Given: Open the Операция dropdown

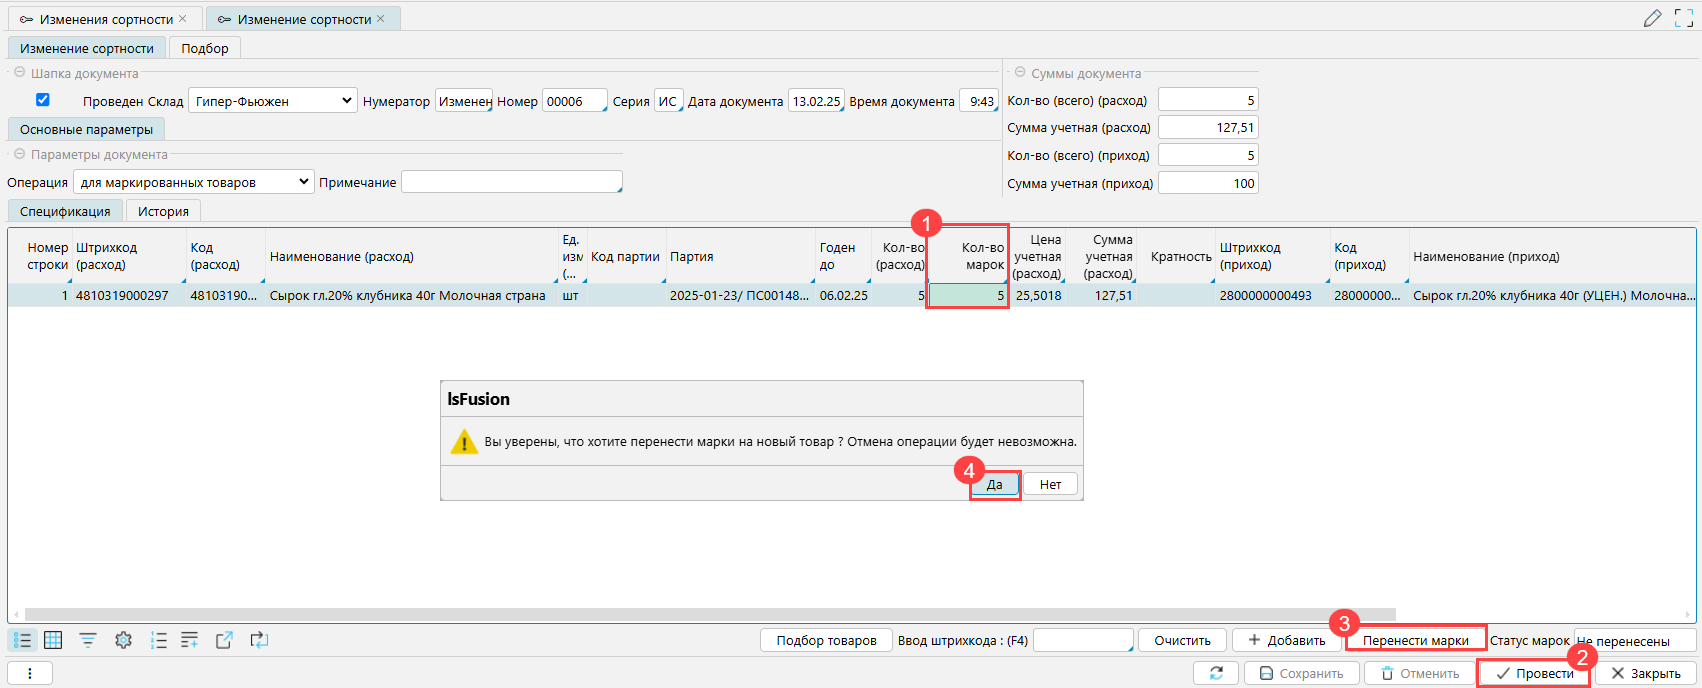Looking at the screenshot, I should [x=194, y=182].
